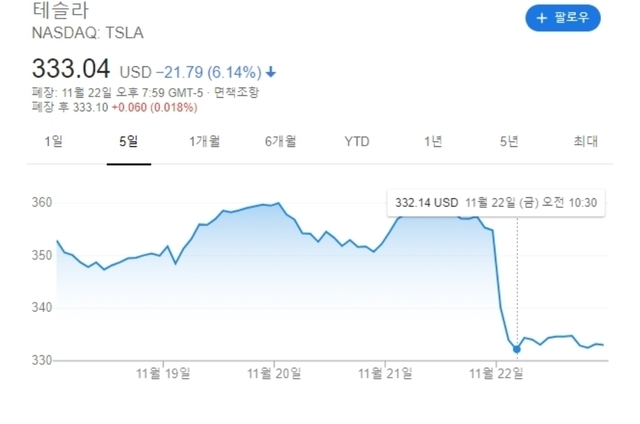
Task: Click the blue data point marker on chart
Action: pos(517,349)
